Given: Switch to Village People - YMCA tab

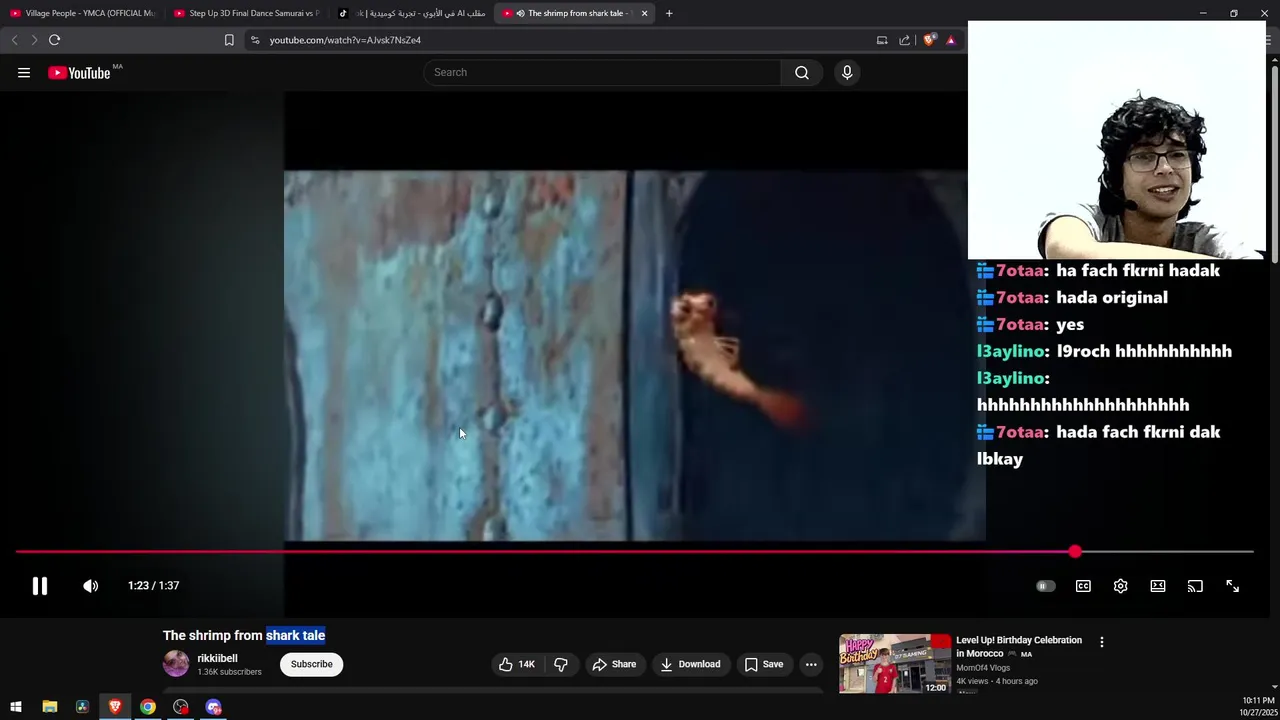Looking at the screenshot, I should point(82,13).
